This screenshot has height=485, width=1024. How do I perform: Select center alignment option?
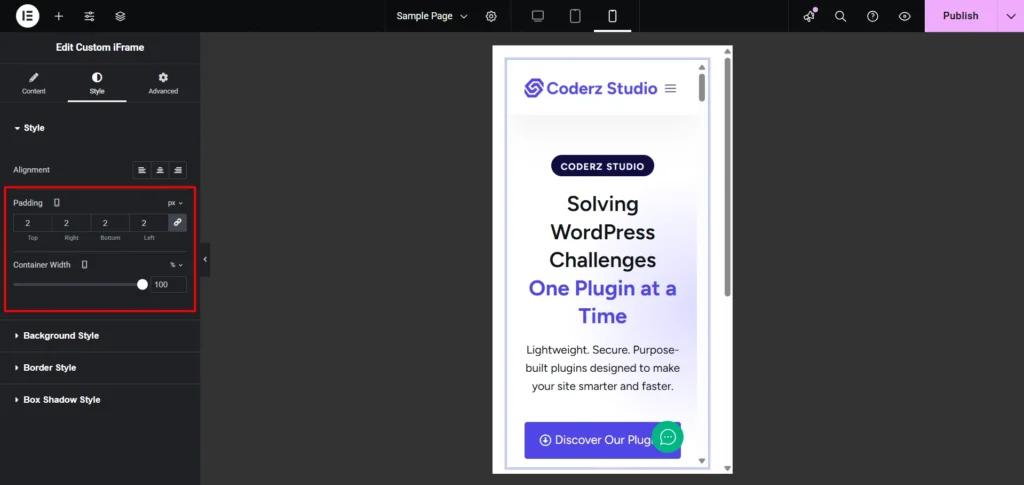point(160,170)
